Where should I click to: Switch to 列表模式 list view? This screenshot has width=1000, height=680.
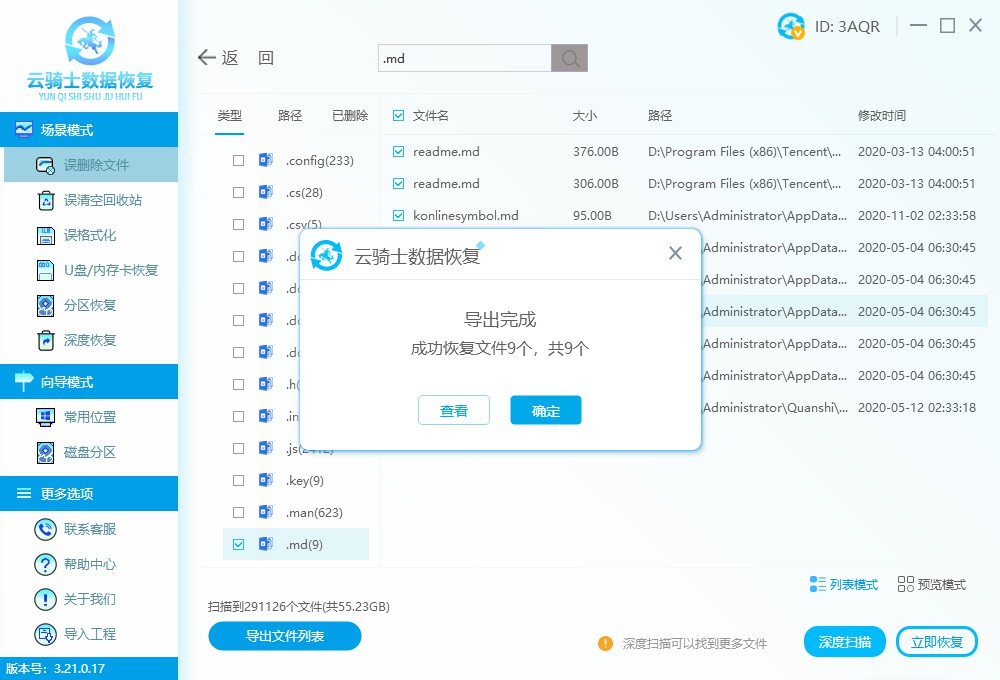[843, 584]
